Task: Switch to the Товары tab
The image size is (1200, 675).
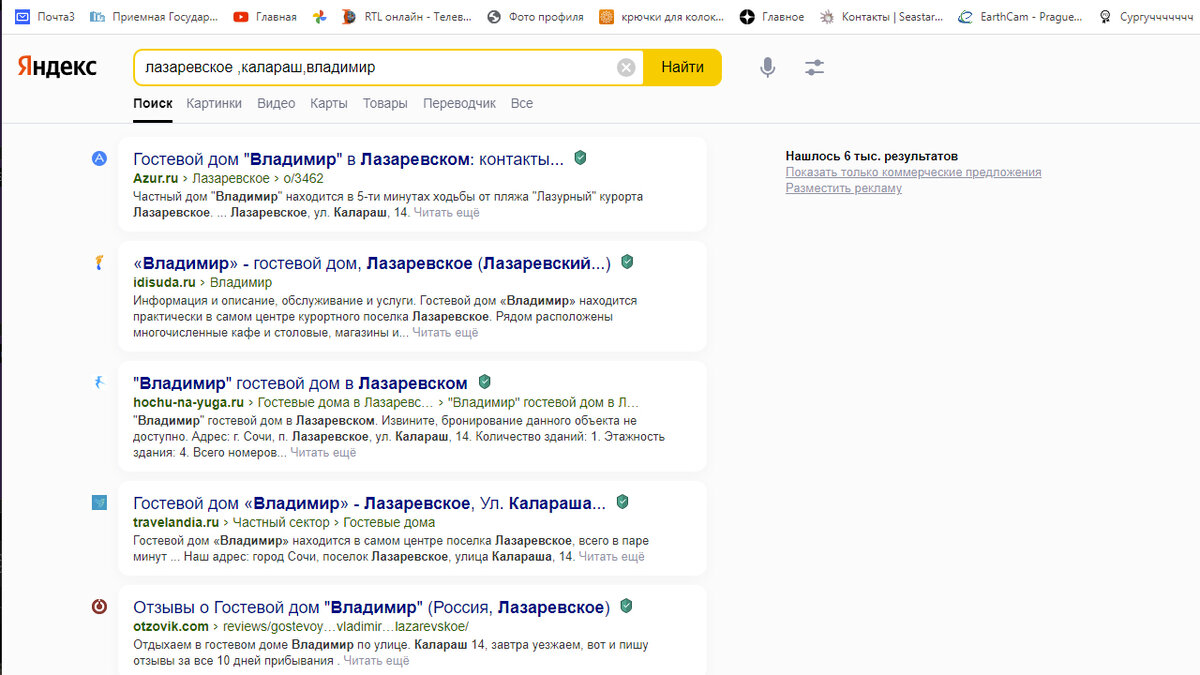Action: point(385,103)
